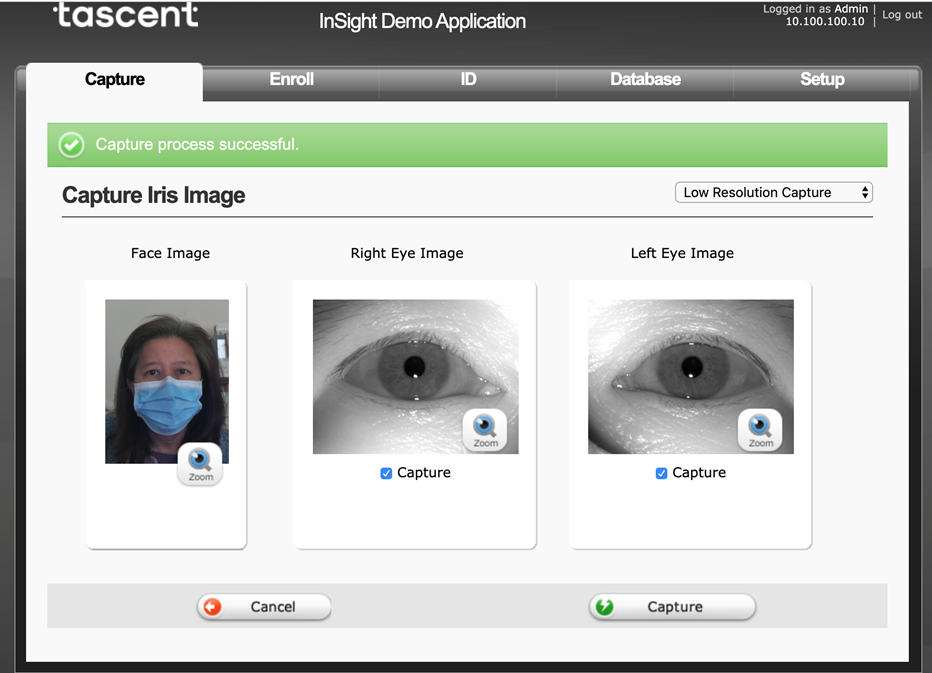The height and width of the screenshot is (673, 932).
Task: Toggle the Left Eye Capture checkbox
Action: click(661, 473)
